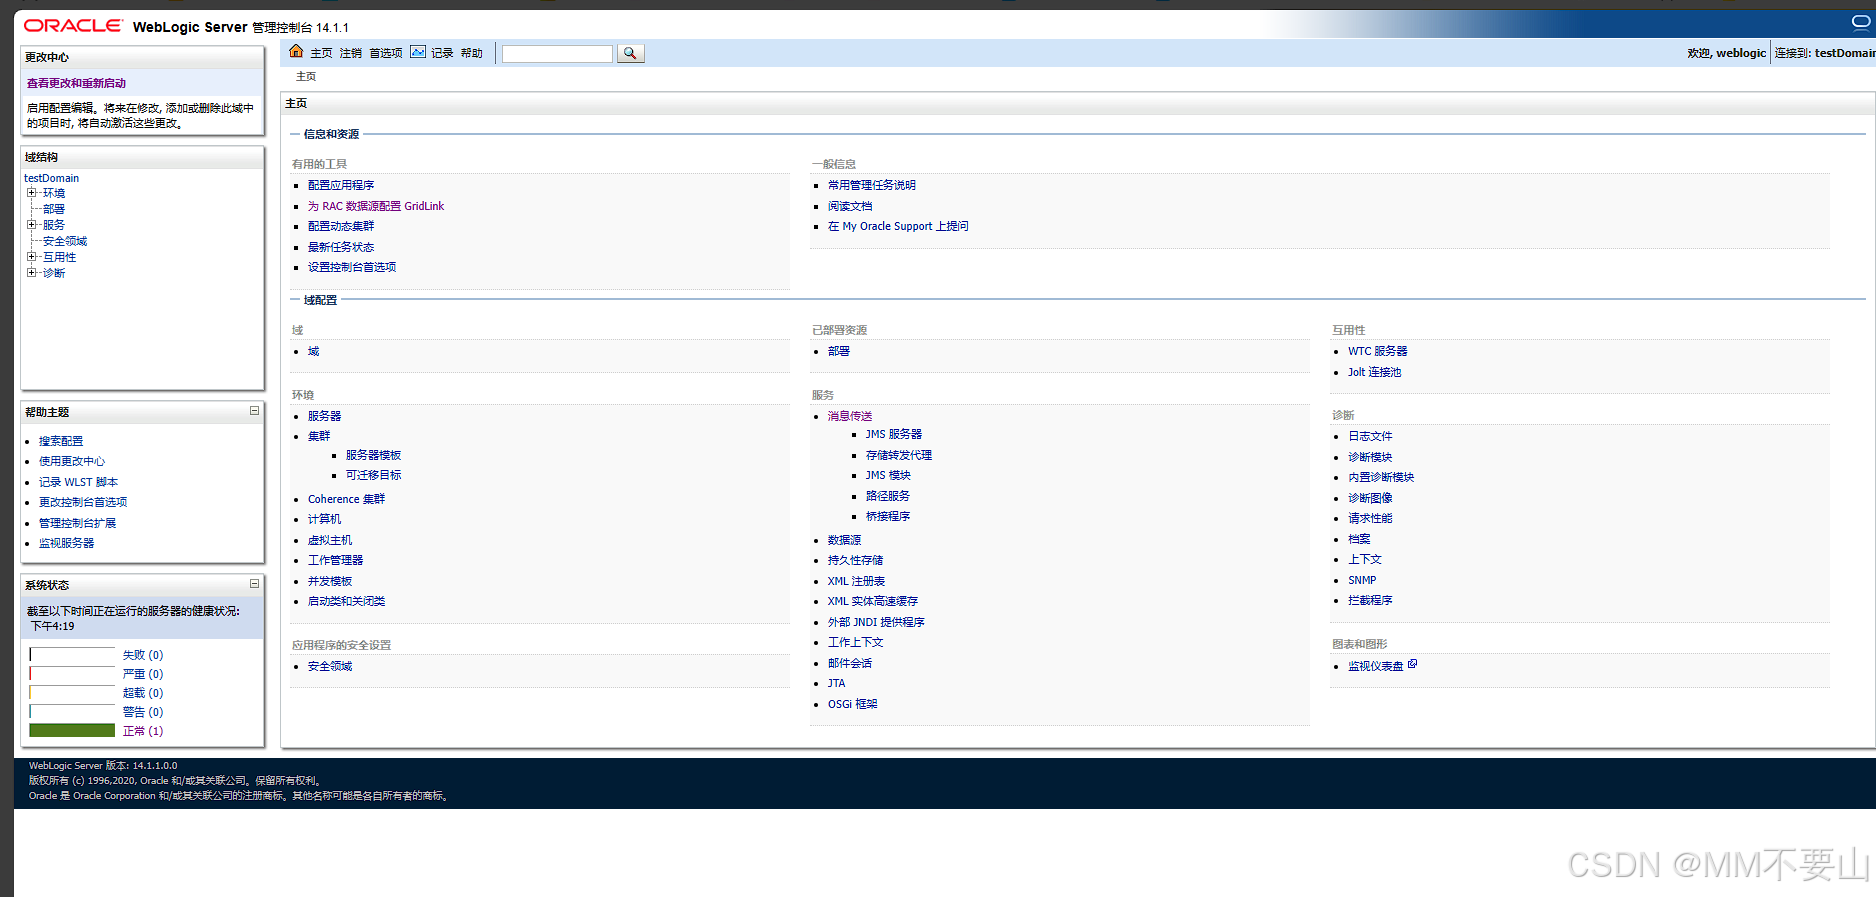Click the 主页 breadcrumb
Viewport: 1876px width, 897px height.
(x=306, y=76)
